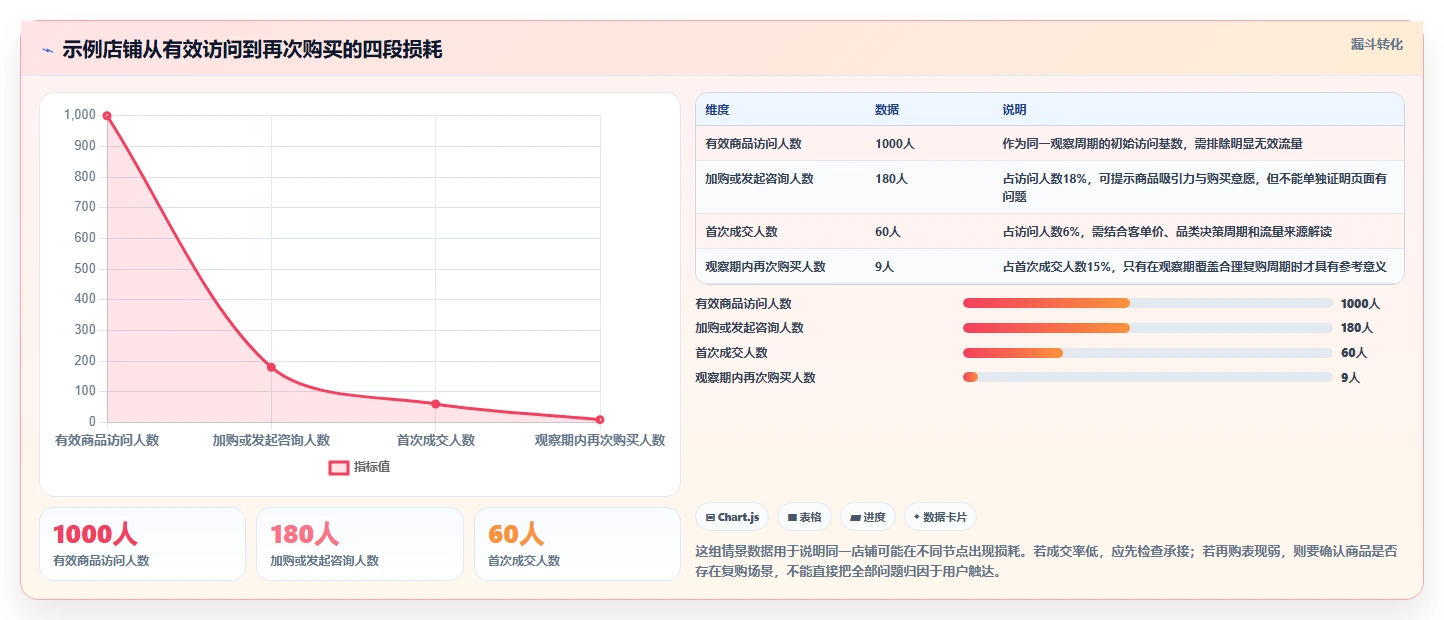
Task: Click the progress value 1000人
Action: coord(1360,304)
